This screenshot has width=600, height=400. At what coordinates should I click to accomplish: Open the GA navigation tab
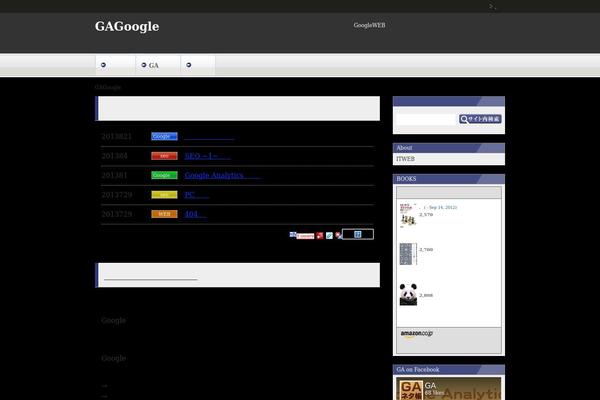tap(158, 65)
